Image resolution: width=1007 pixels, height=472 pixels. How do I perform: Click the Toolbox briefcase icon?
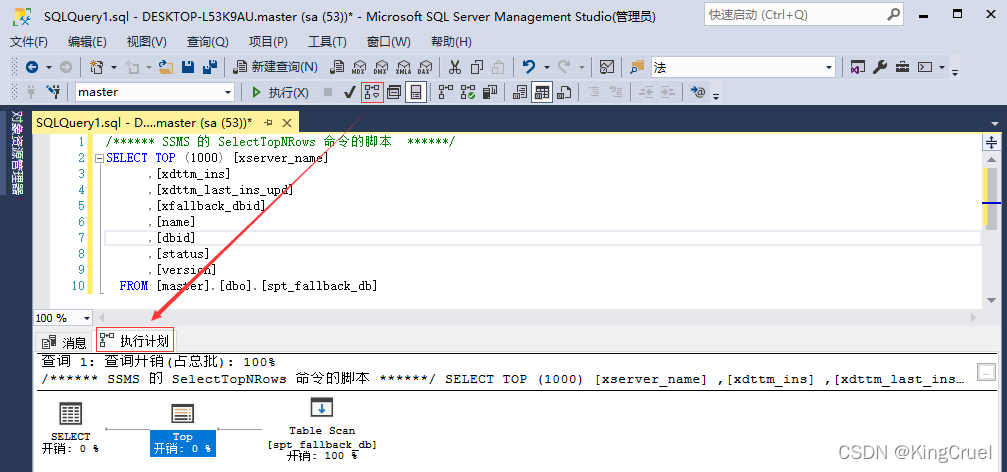(x=903, y=67)
